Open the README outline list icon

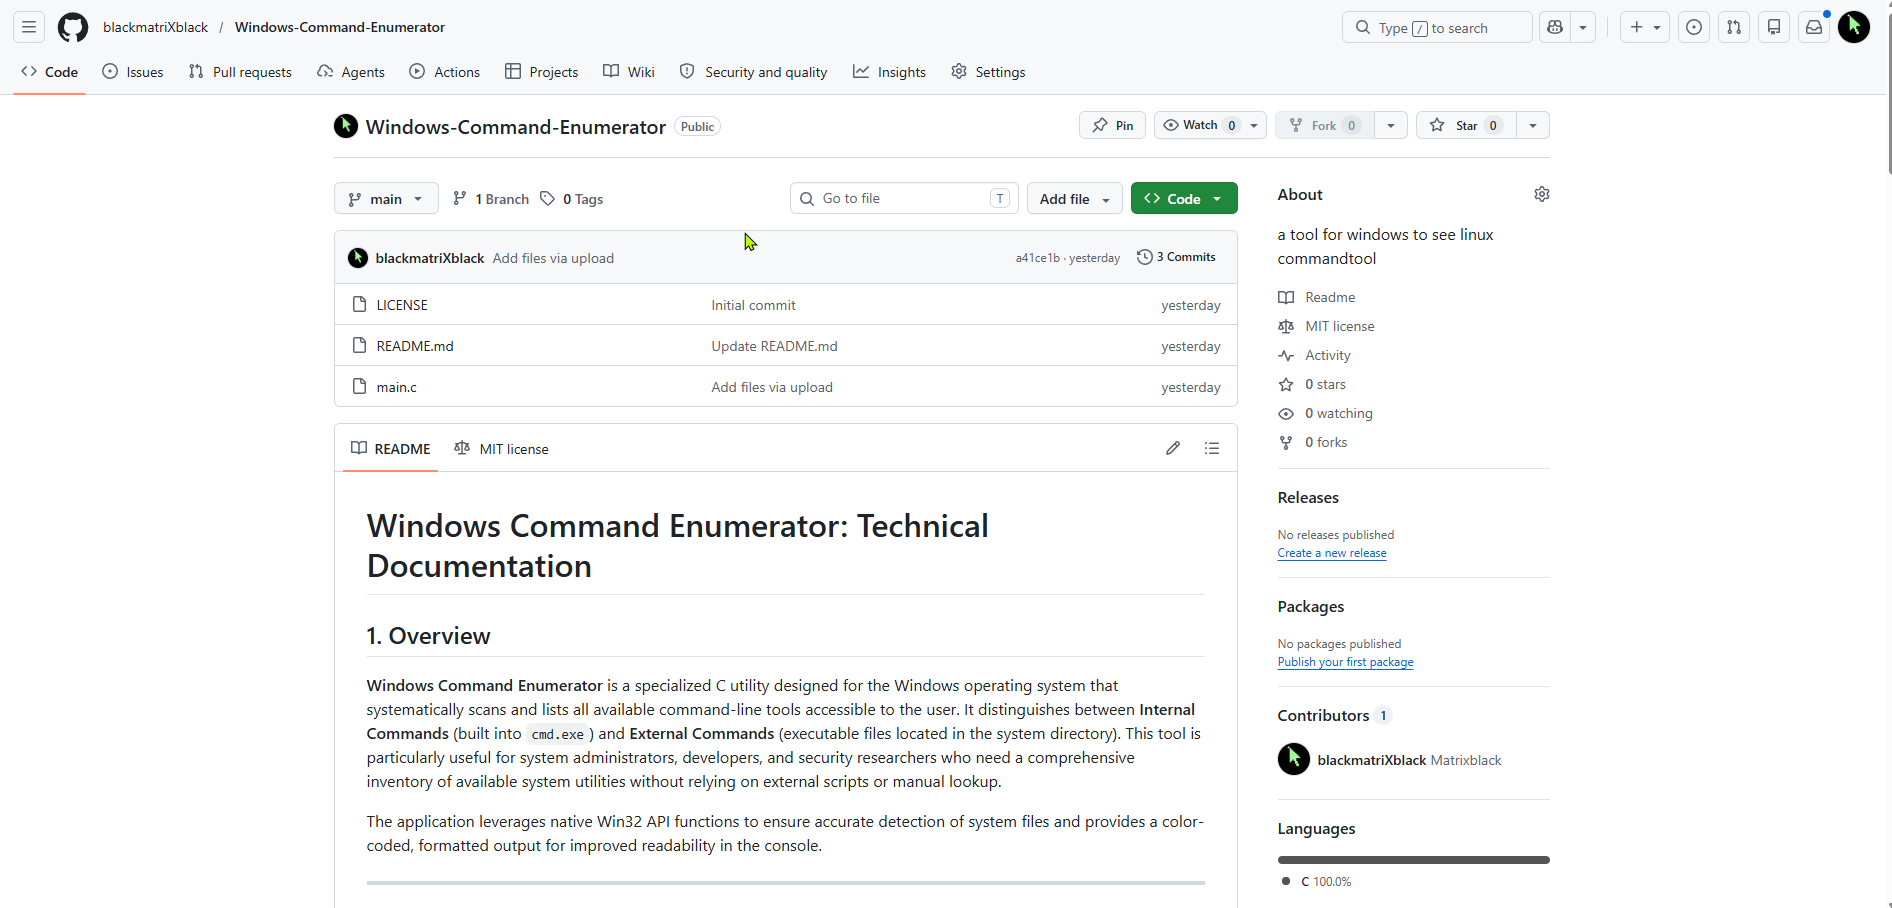pyautogui.click(x=1212, y=448)
